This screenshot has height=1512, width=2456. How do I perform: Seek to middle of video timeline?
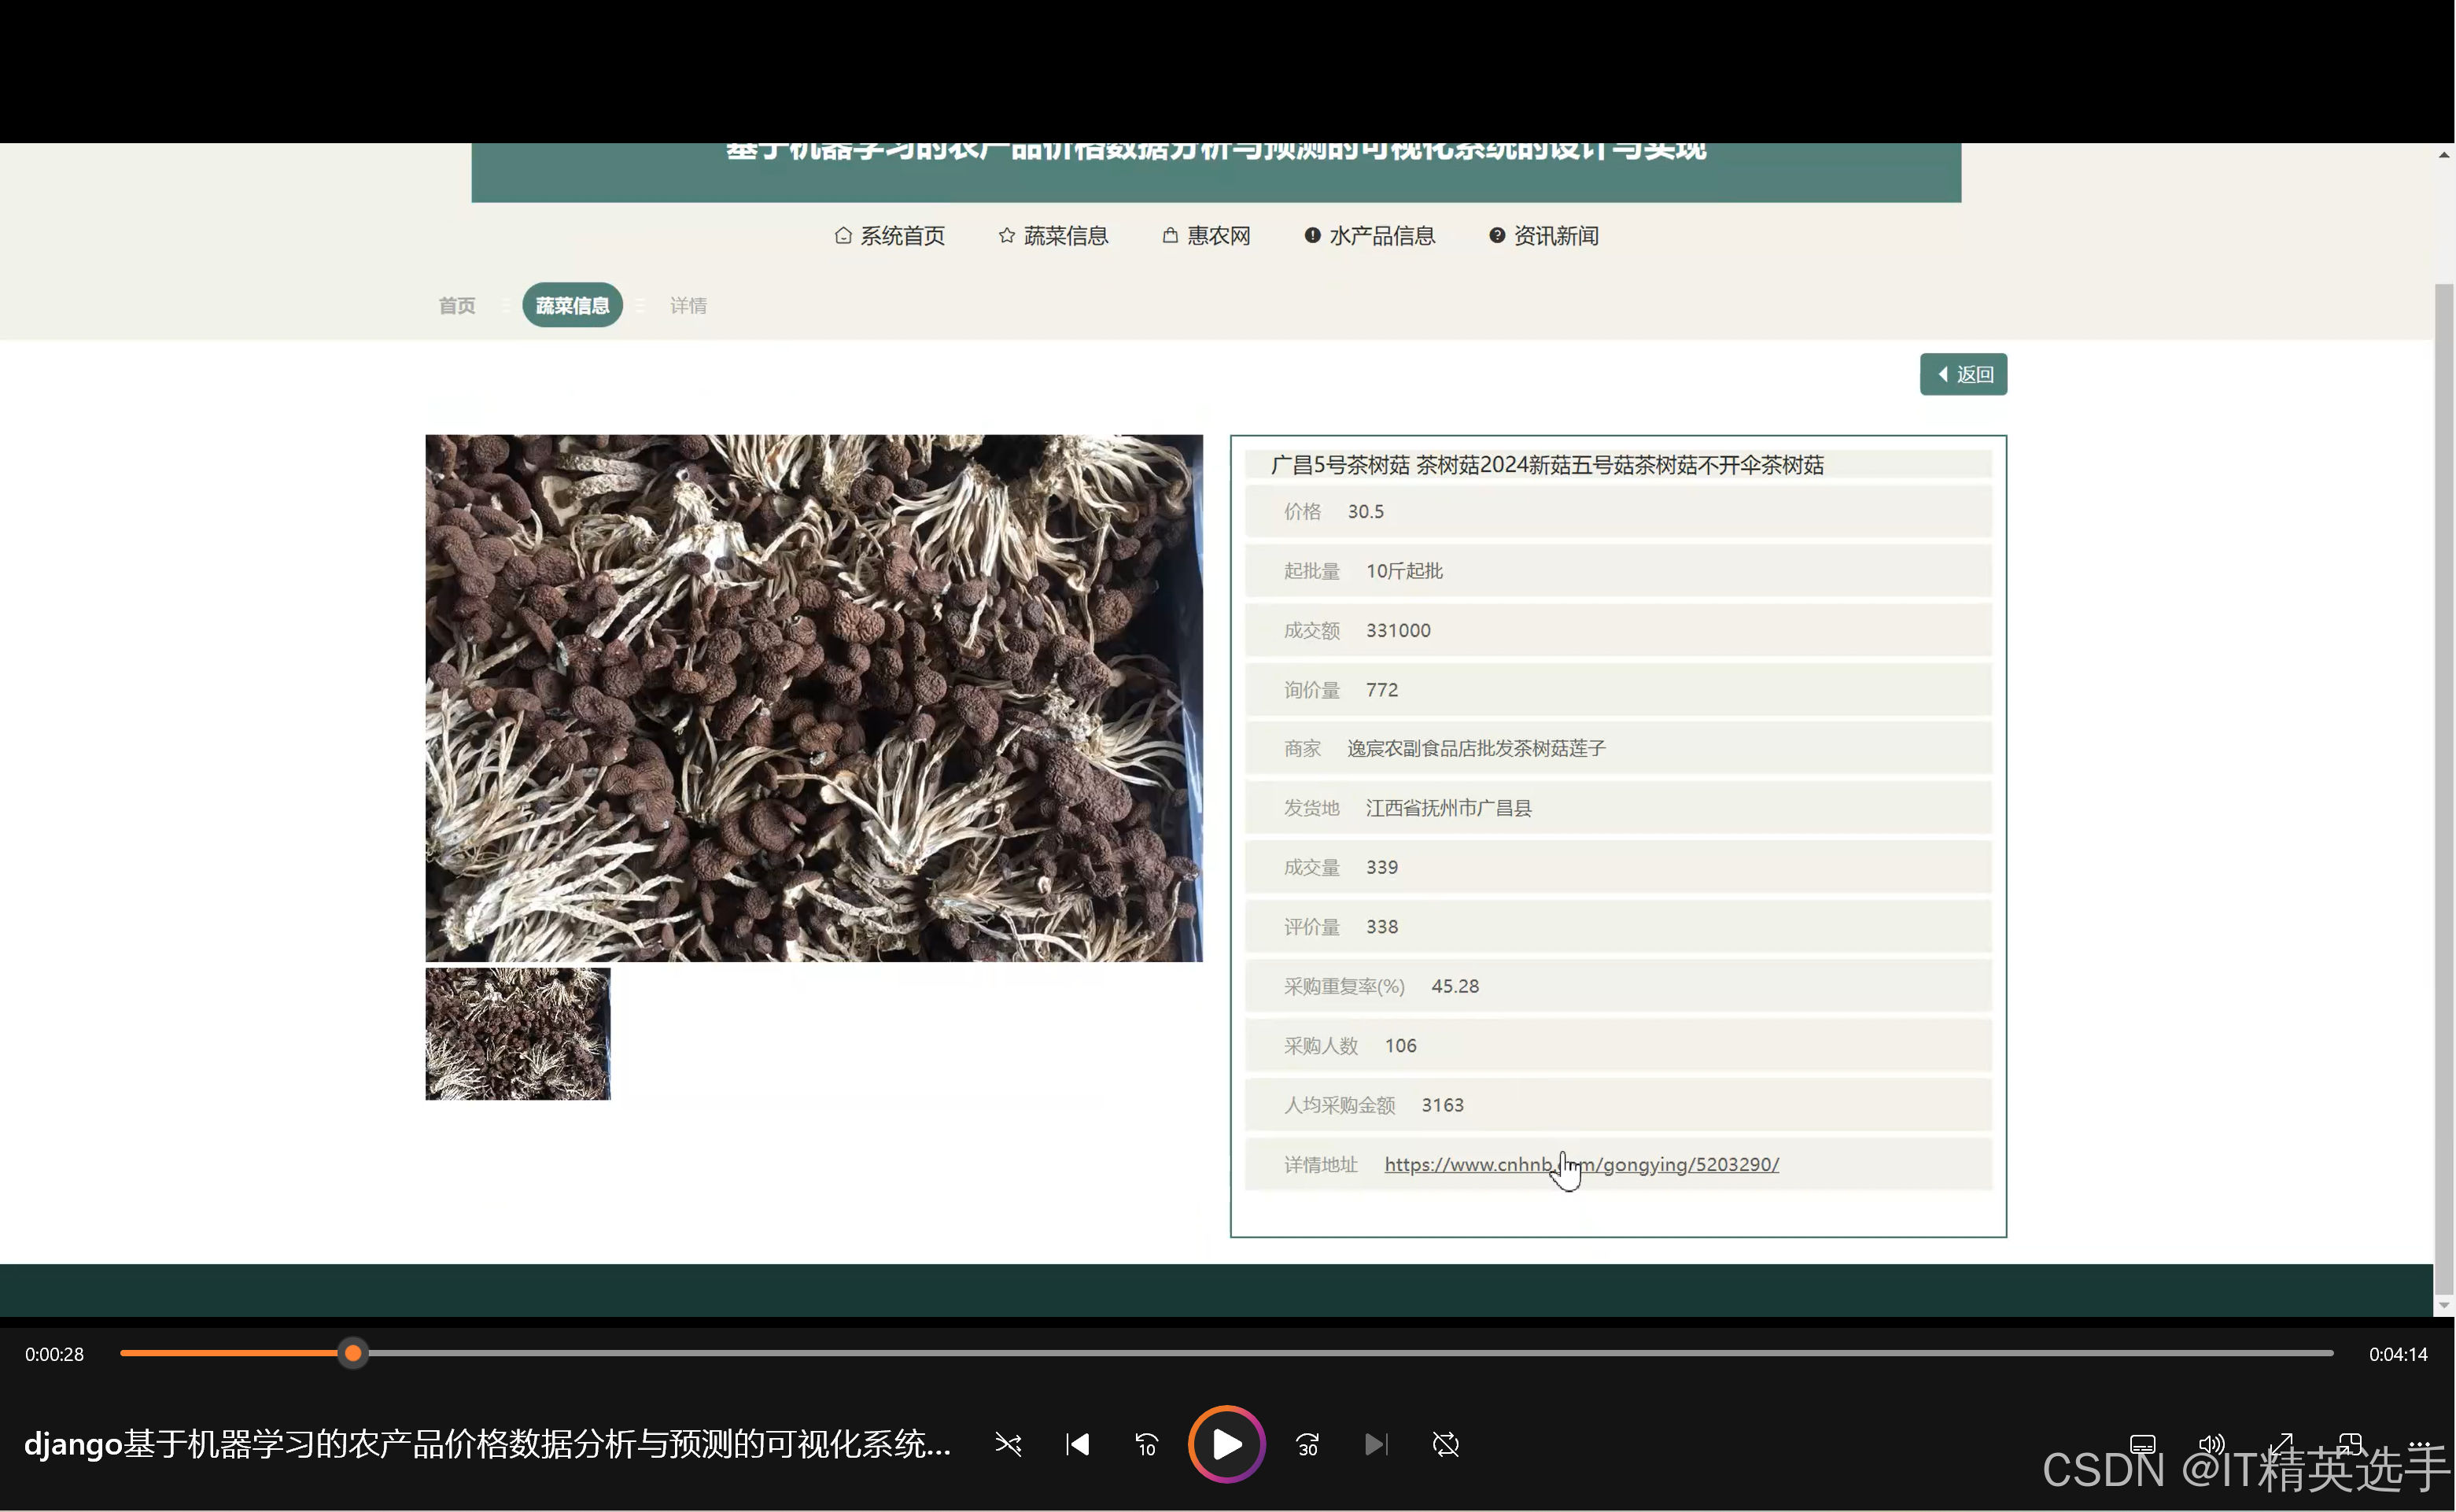[x=1227, y=1353]
